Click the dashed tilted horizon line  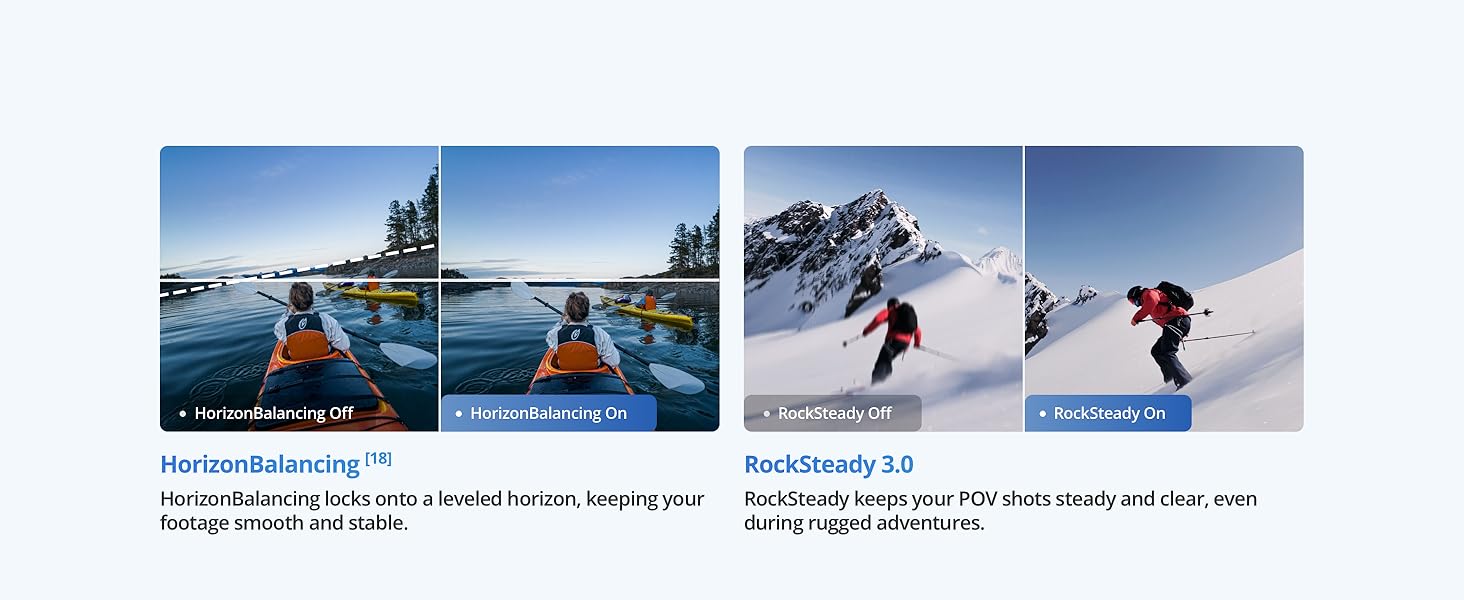298,270
